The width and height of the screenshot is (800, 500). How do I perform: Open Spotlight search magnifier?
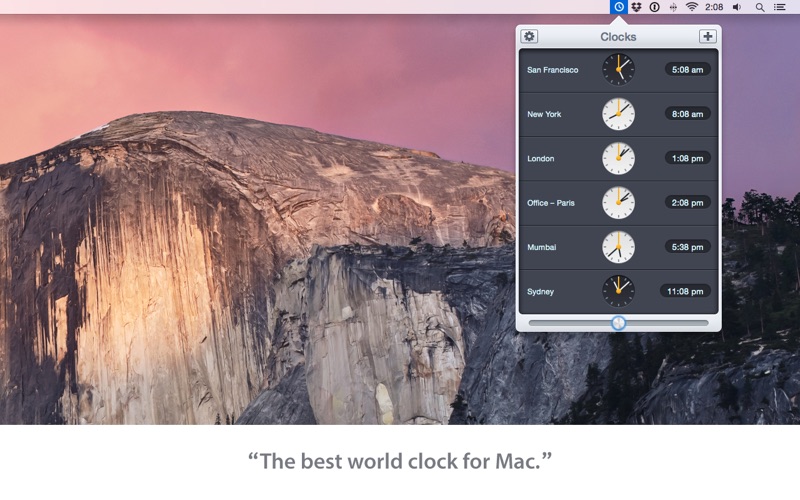(x=760, y=7)
